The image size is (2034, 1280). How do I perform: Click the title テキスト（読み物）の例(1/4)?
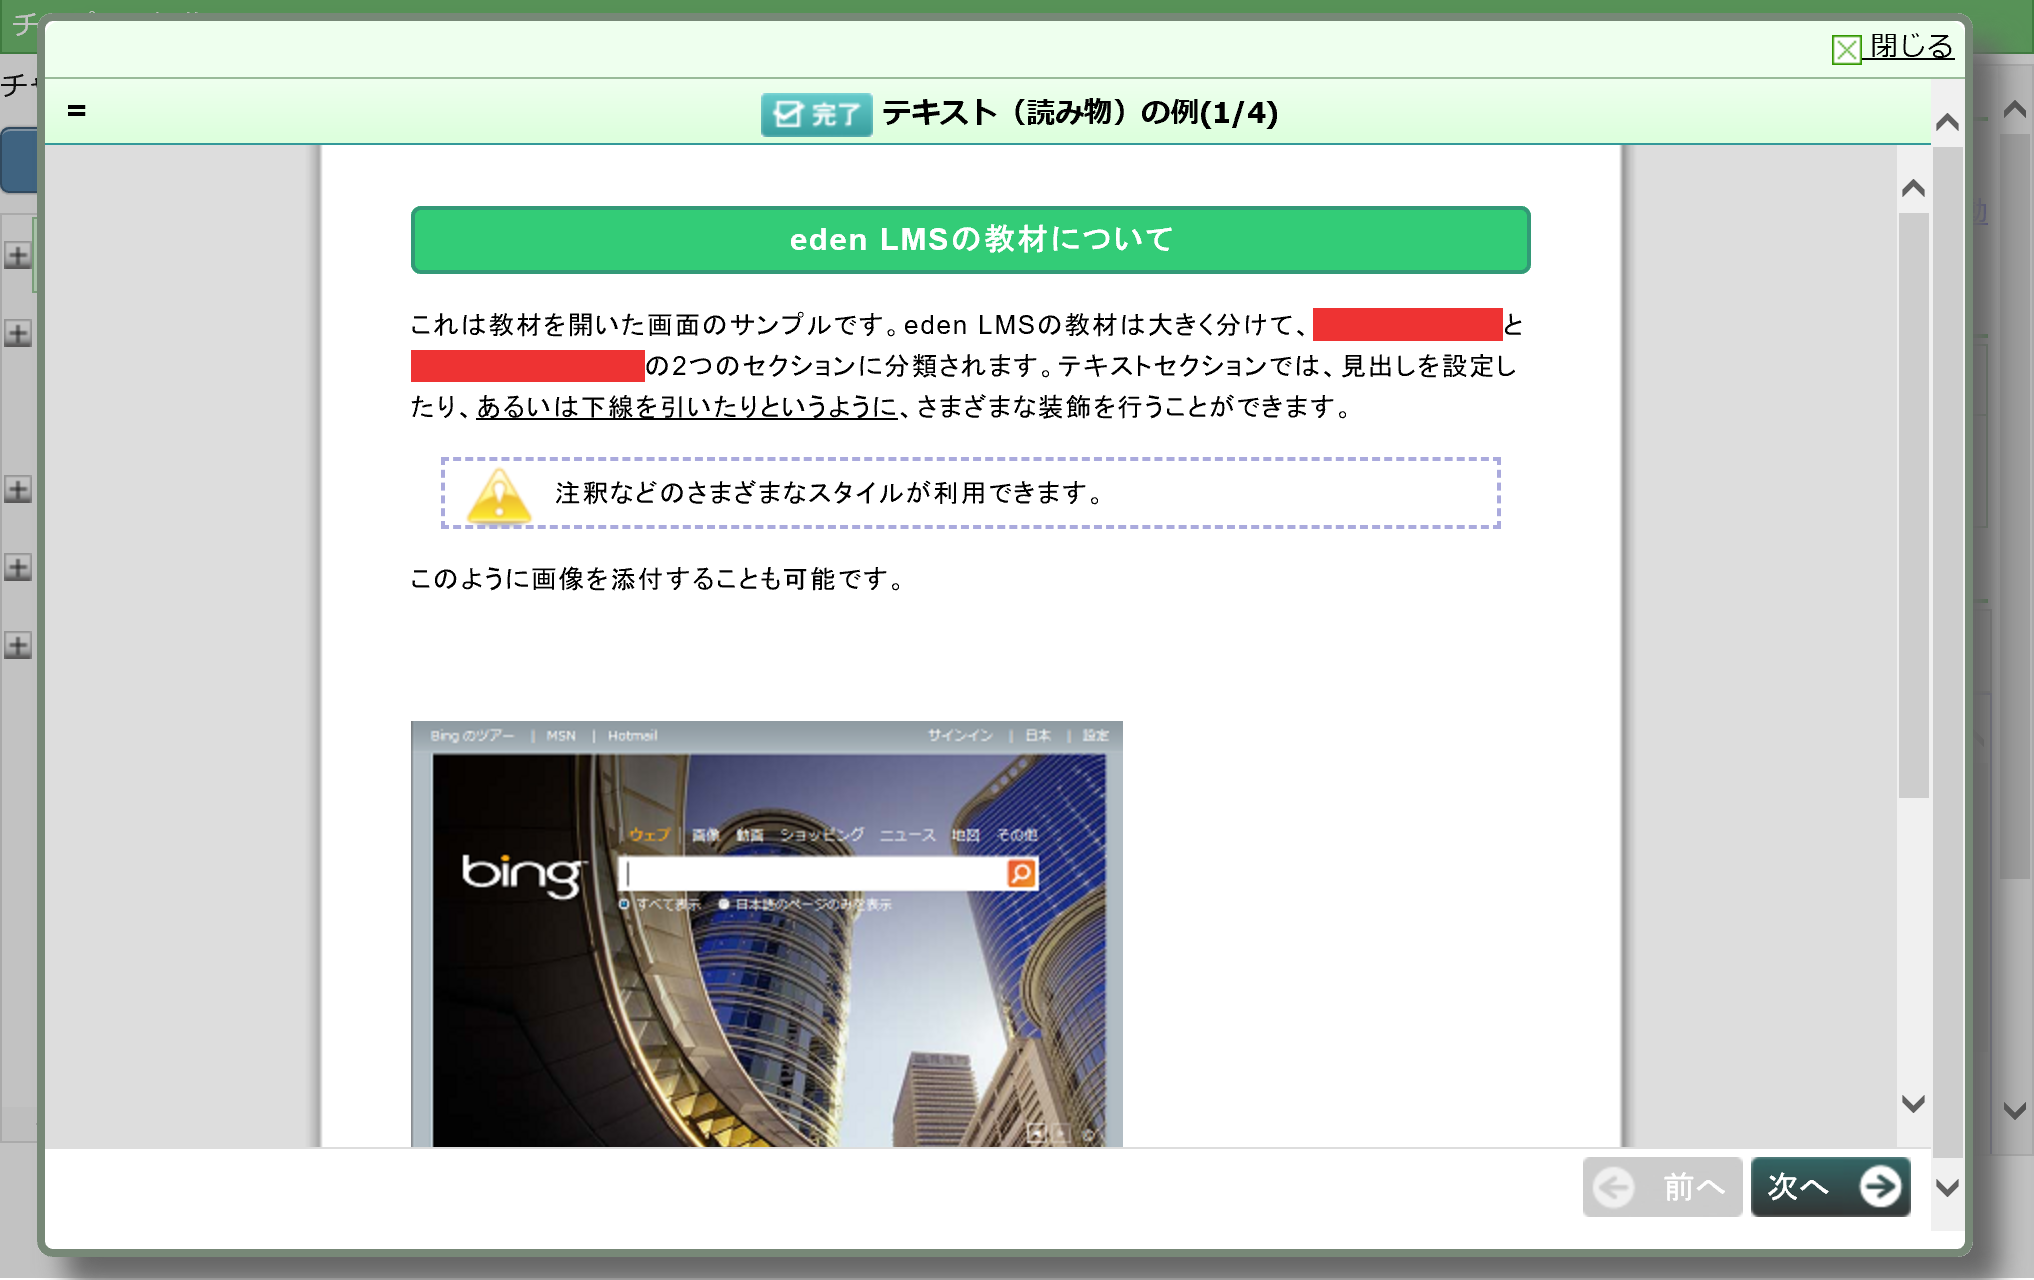click(x=1080, y=113)
